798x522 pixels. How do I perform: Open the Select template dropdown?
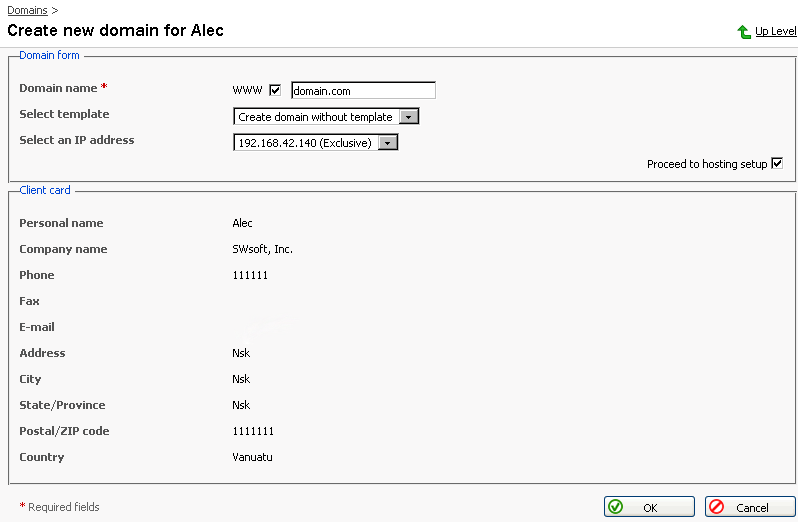[x=325, y=117]
